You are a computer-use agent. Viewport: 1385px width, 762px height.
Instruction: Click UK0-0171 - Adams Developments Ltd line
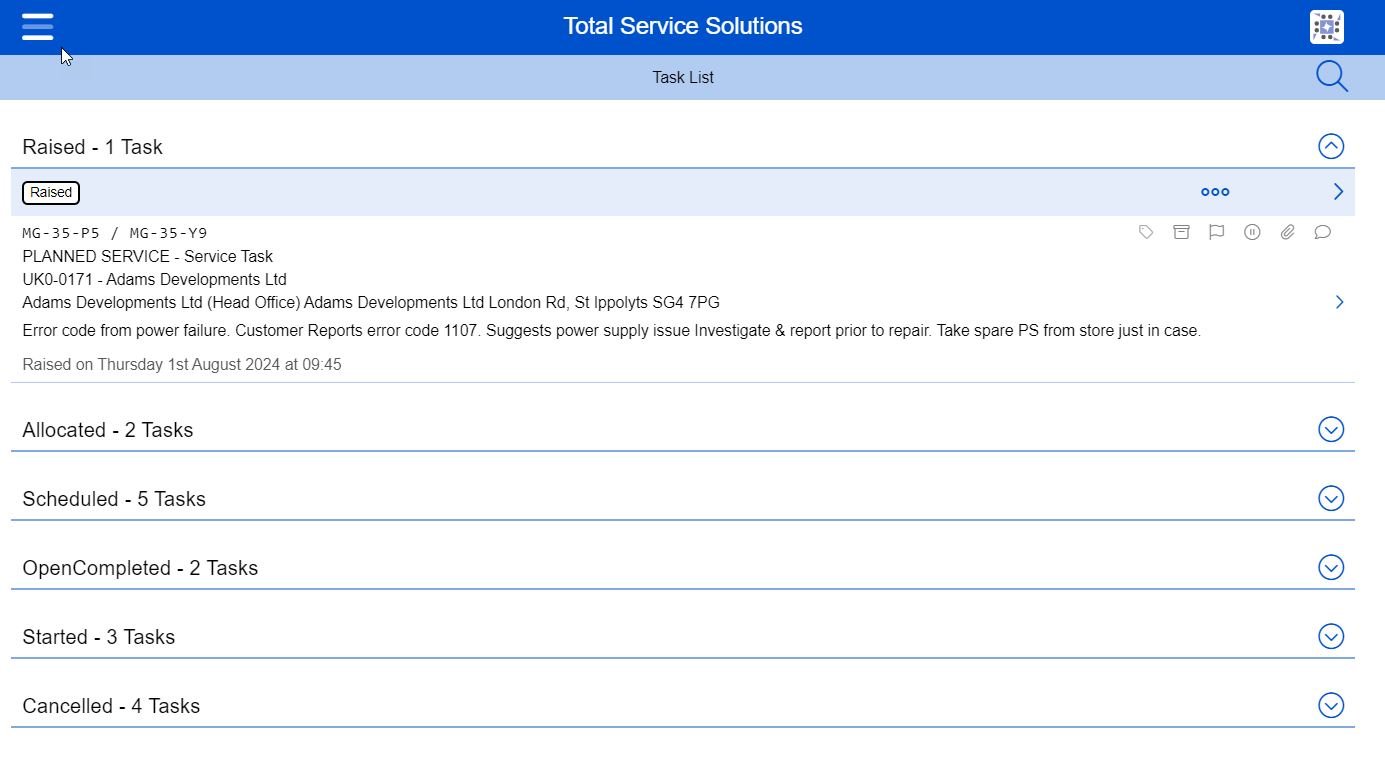coord(155,279)
